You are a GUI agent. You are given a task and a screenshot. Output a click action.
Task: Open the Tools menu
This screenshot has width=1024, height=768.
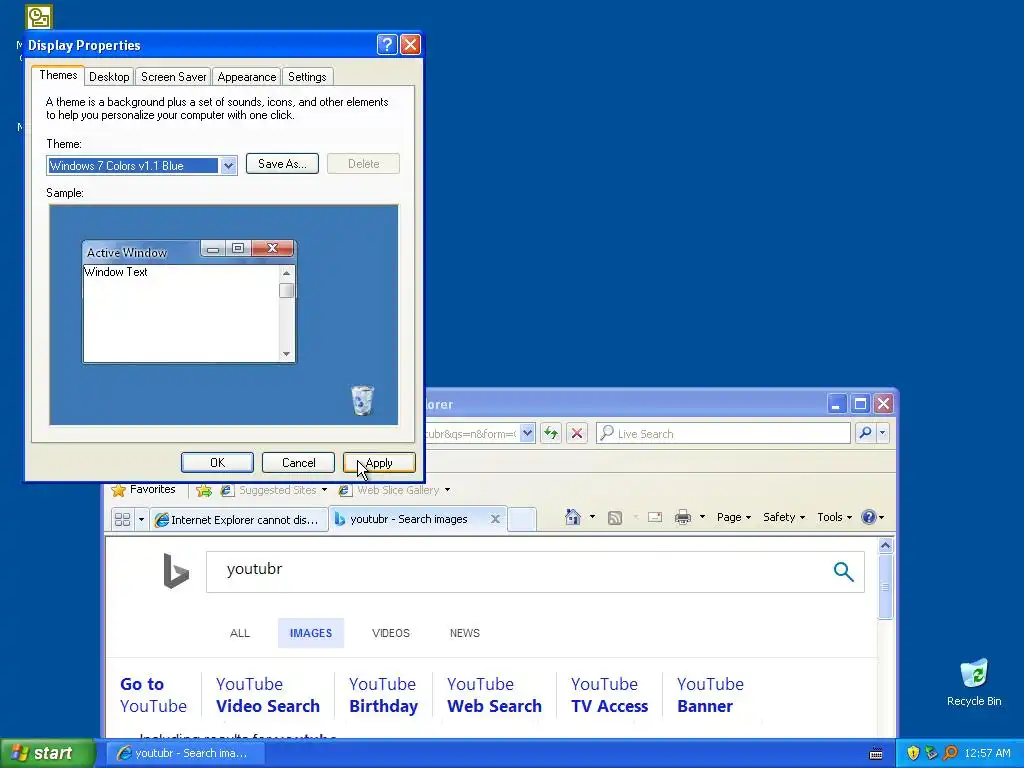[834, 517]
